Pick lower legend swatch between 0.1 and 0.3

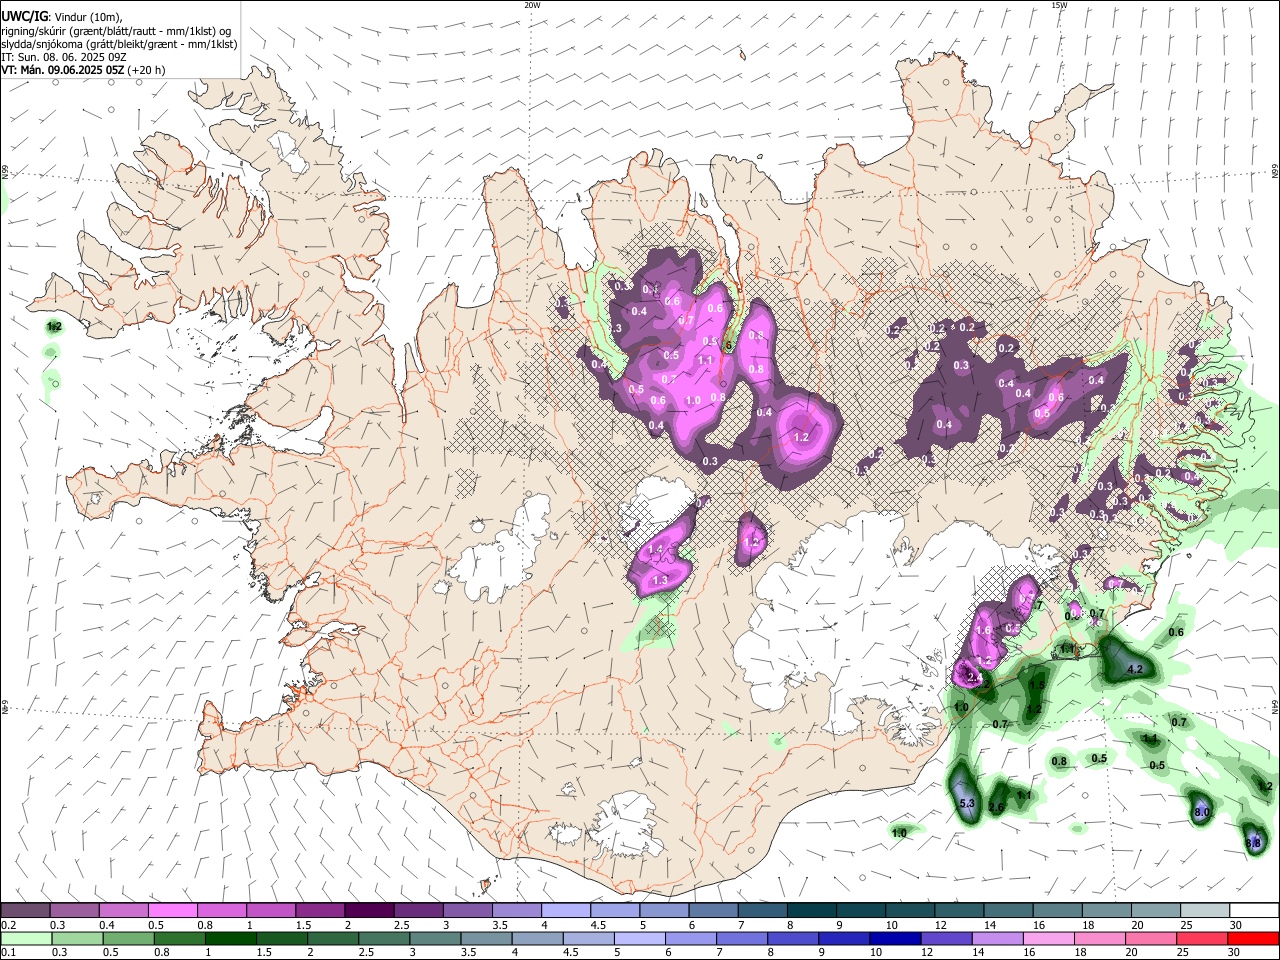click(x=25, y=938)
